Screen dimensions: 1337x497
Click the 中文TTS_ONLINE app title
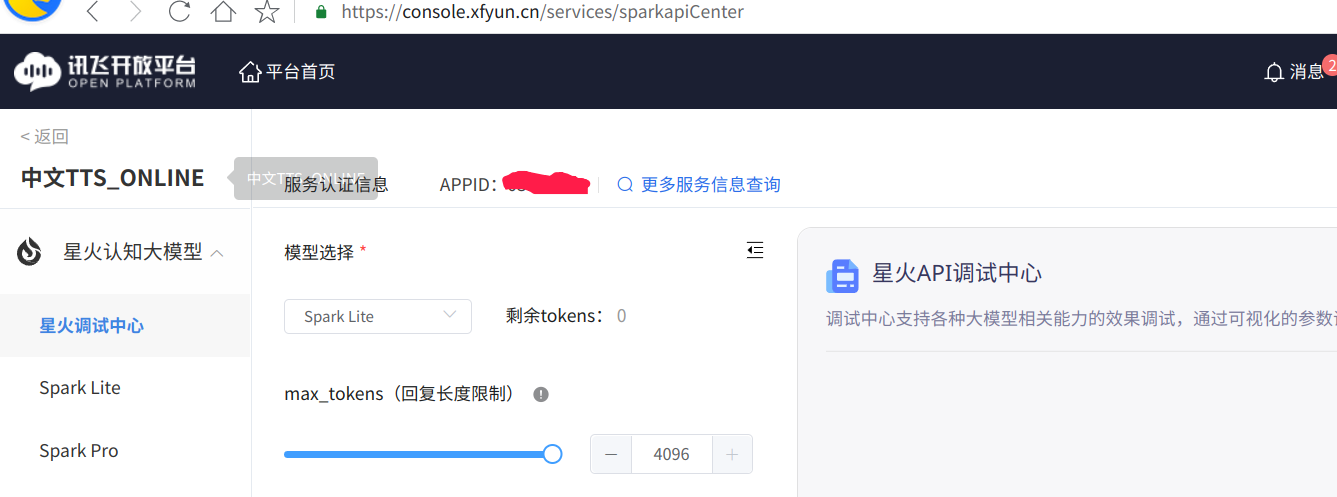(x=112, y=178)
